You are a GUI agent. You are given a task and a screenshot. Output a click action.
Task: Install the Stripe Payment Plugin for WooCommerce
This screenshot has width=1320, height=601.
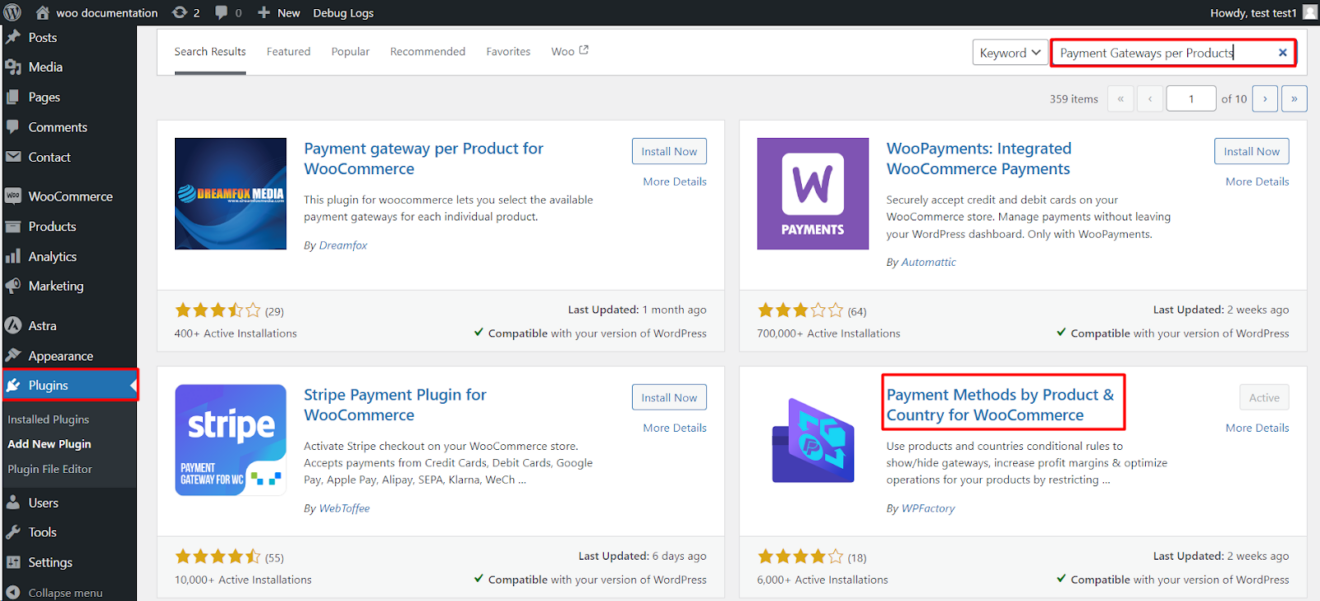coord(669,397)
